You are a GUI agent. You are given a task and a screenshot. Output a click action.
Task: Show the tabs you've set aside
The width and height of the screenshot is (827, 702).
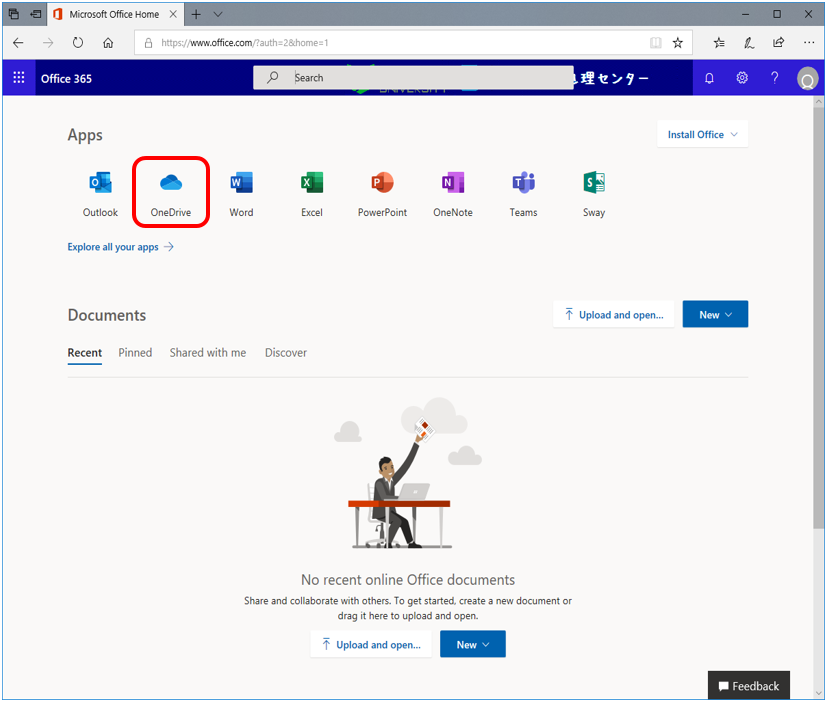point(14,14)
